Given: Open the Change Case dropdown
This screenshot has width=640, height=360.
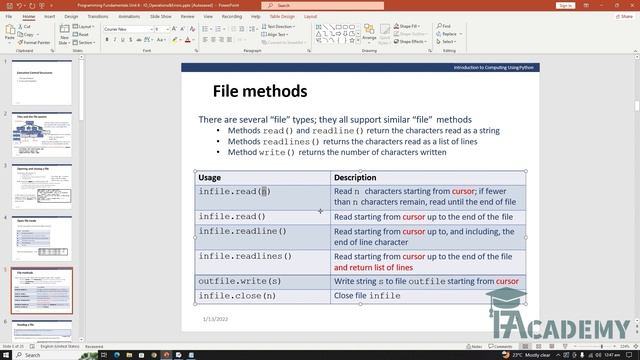Looking at the screenshot, I should click(161, 40).
